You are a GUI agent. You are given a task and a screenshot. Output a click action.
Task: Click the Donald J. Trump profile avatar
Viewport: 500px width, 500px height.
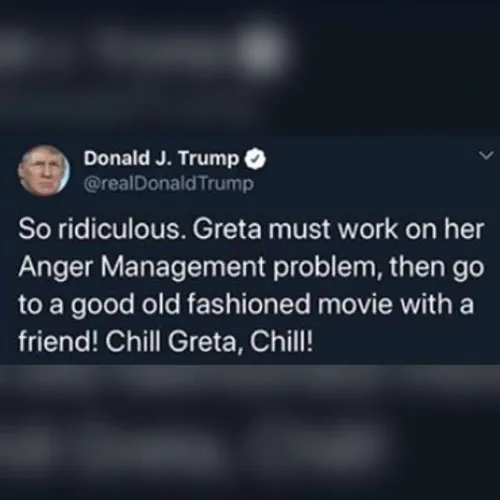(x=43, y=171)
